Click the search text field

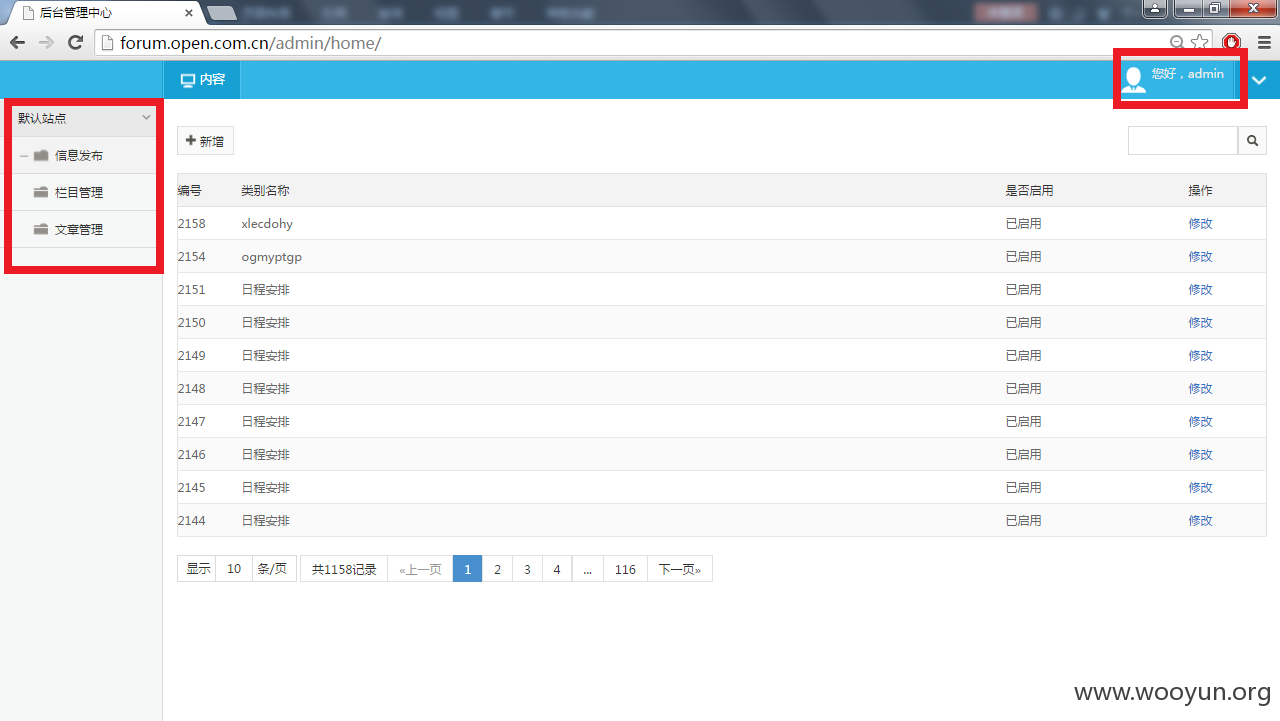[1183, 141]
